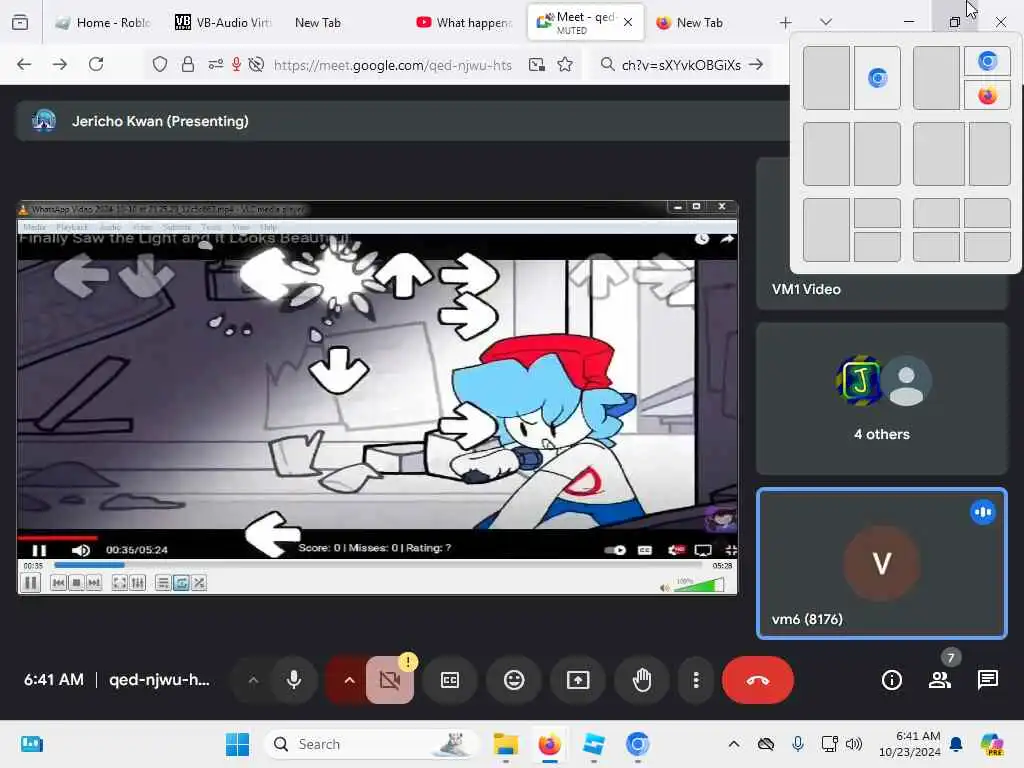This screenshot has width=1024, height=768.
Task: Open notifications bell in system tray
Action: (956, 744)
